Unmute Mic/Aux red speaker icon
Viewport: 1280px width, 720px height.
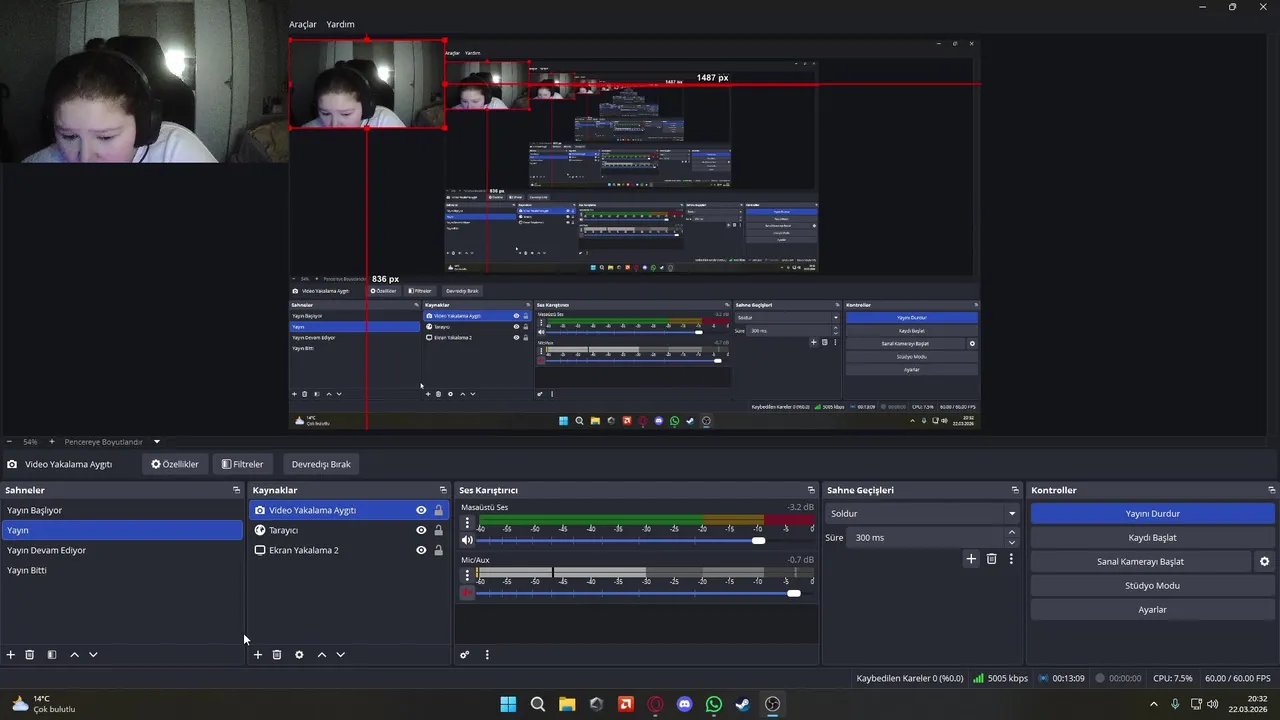coord(467,593)
